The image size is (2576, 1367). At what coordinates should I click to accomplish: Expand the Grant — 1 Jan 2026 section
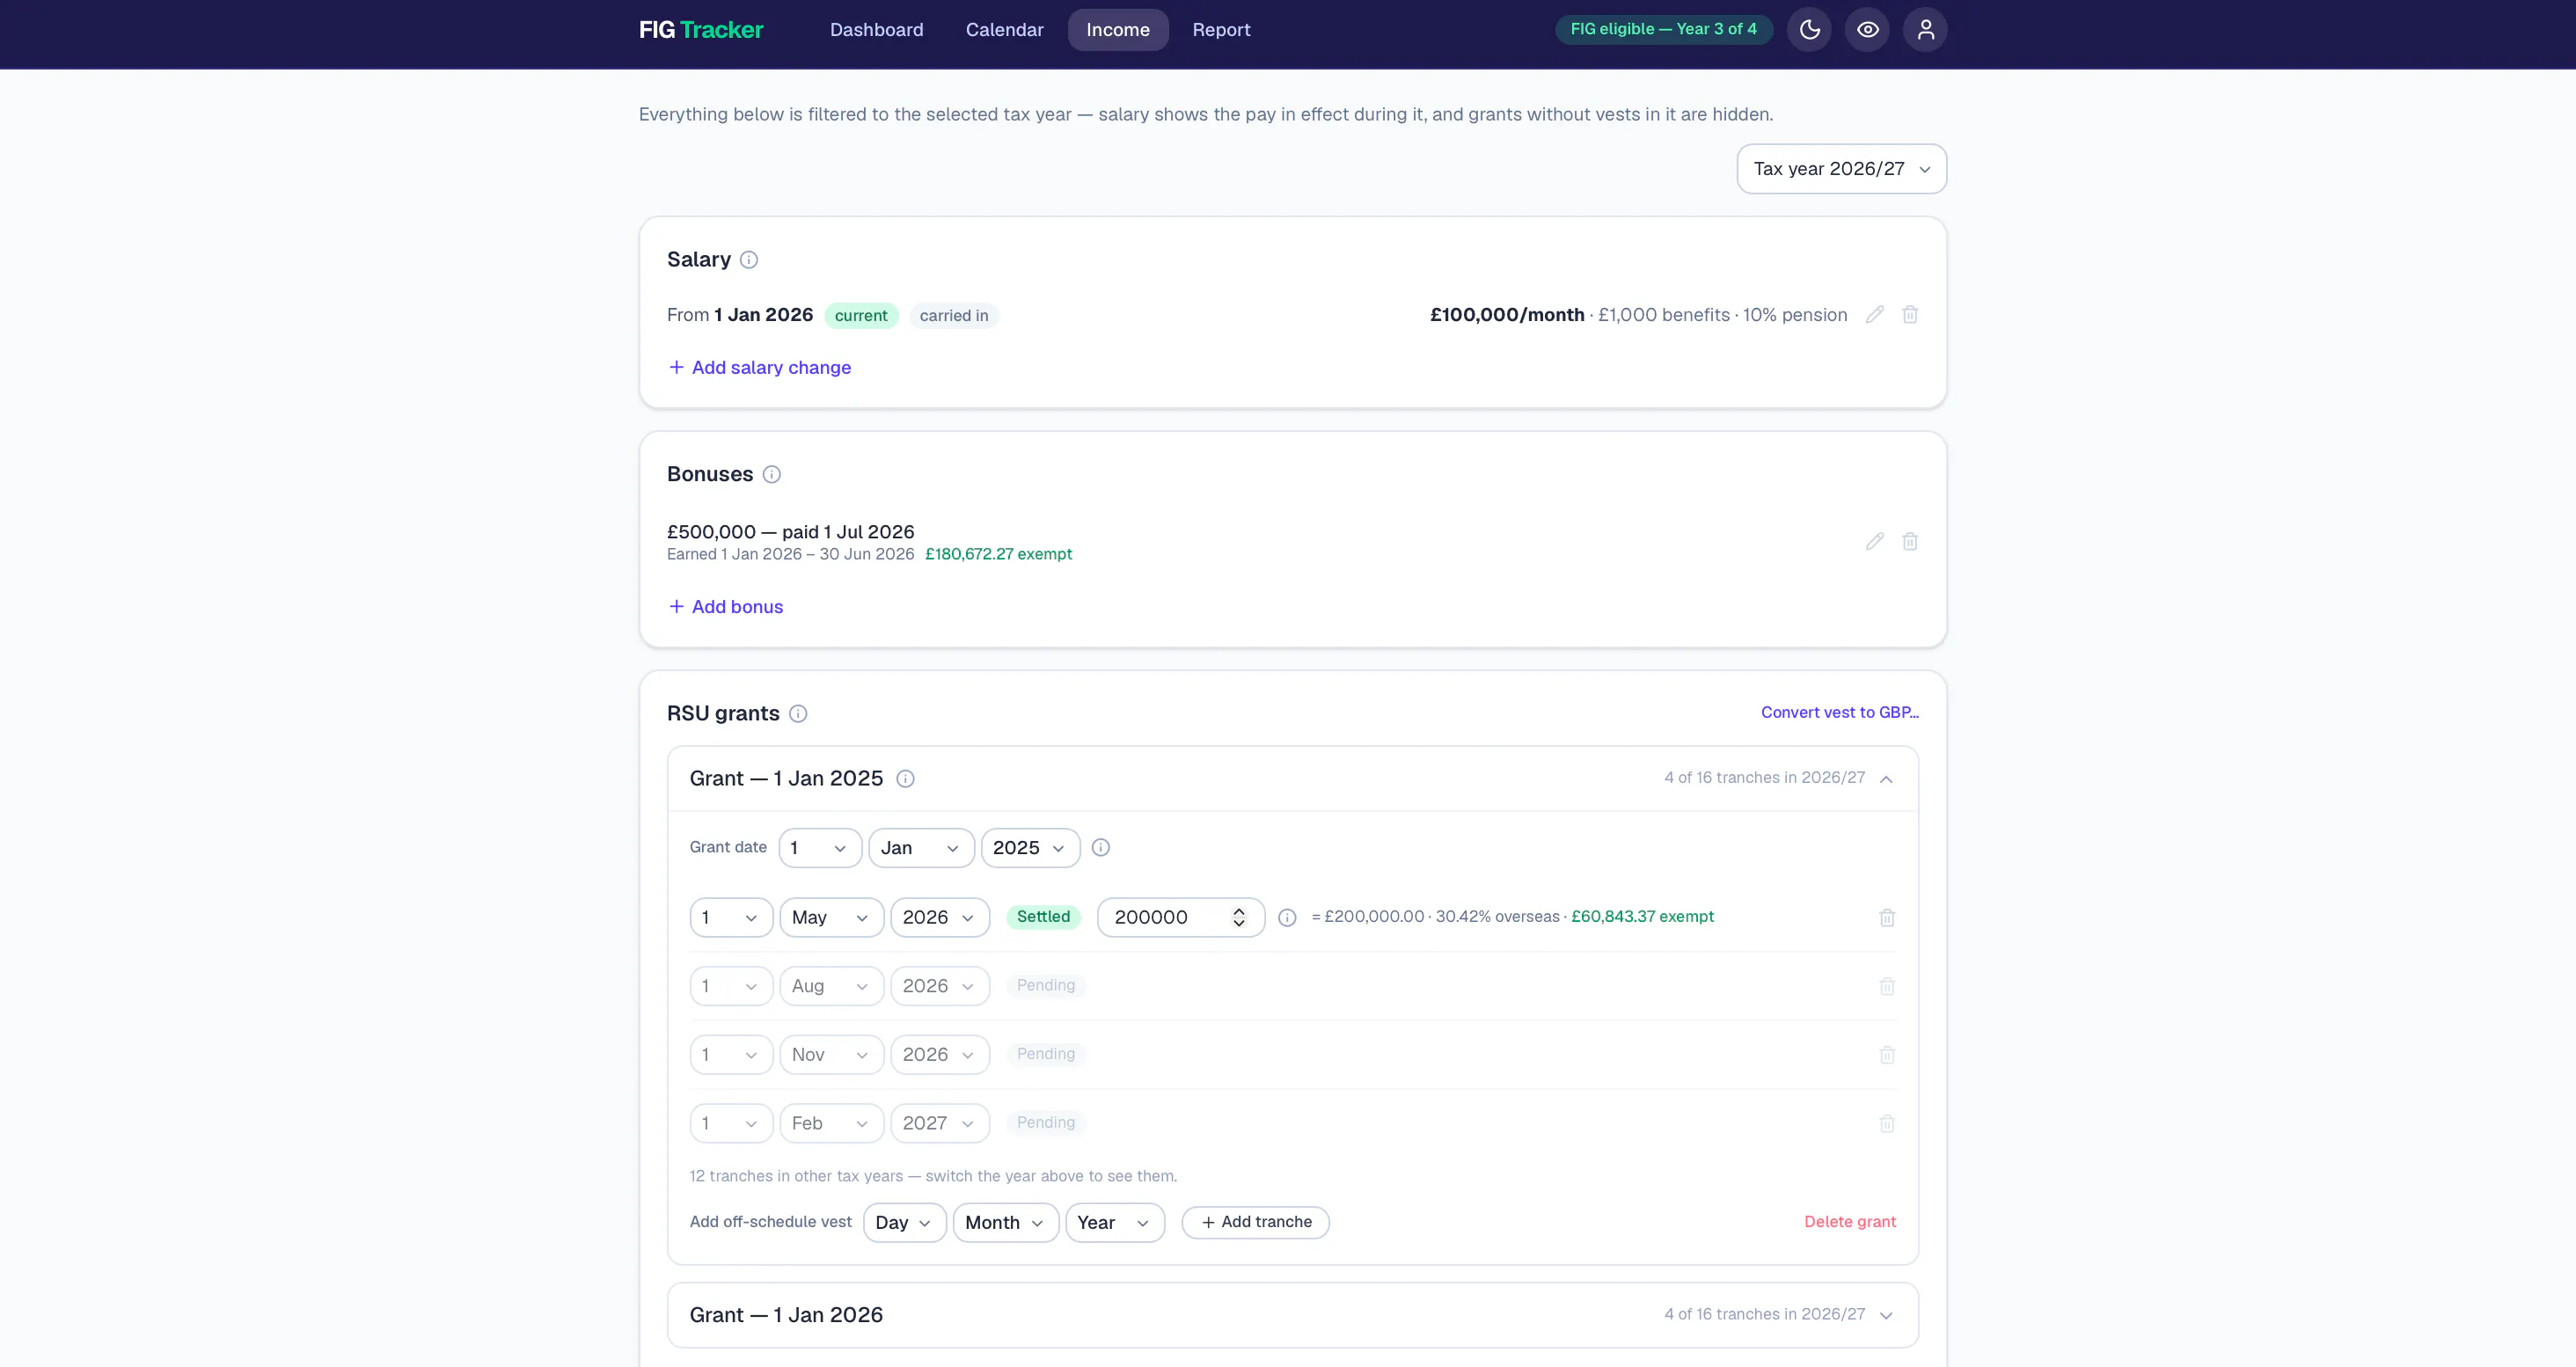(x=1886, y=1316)
